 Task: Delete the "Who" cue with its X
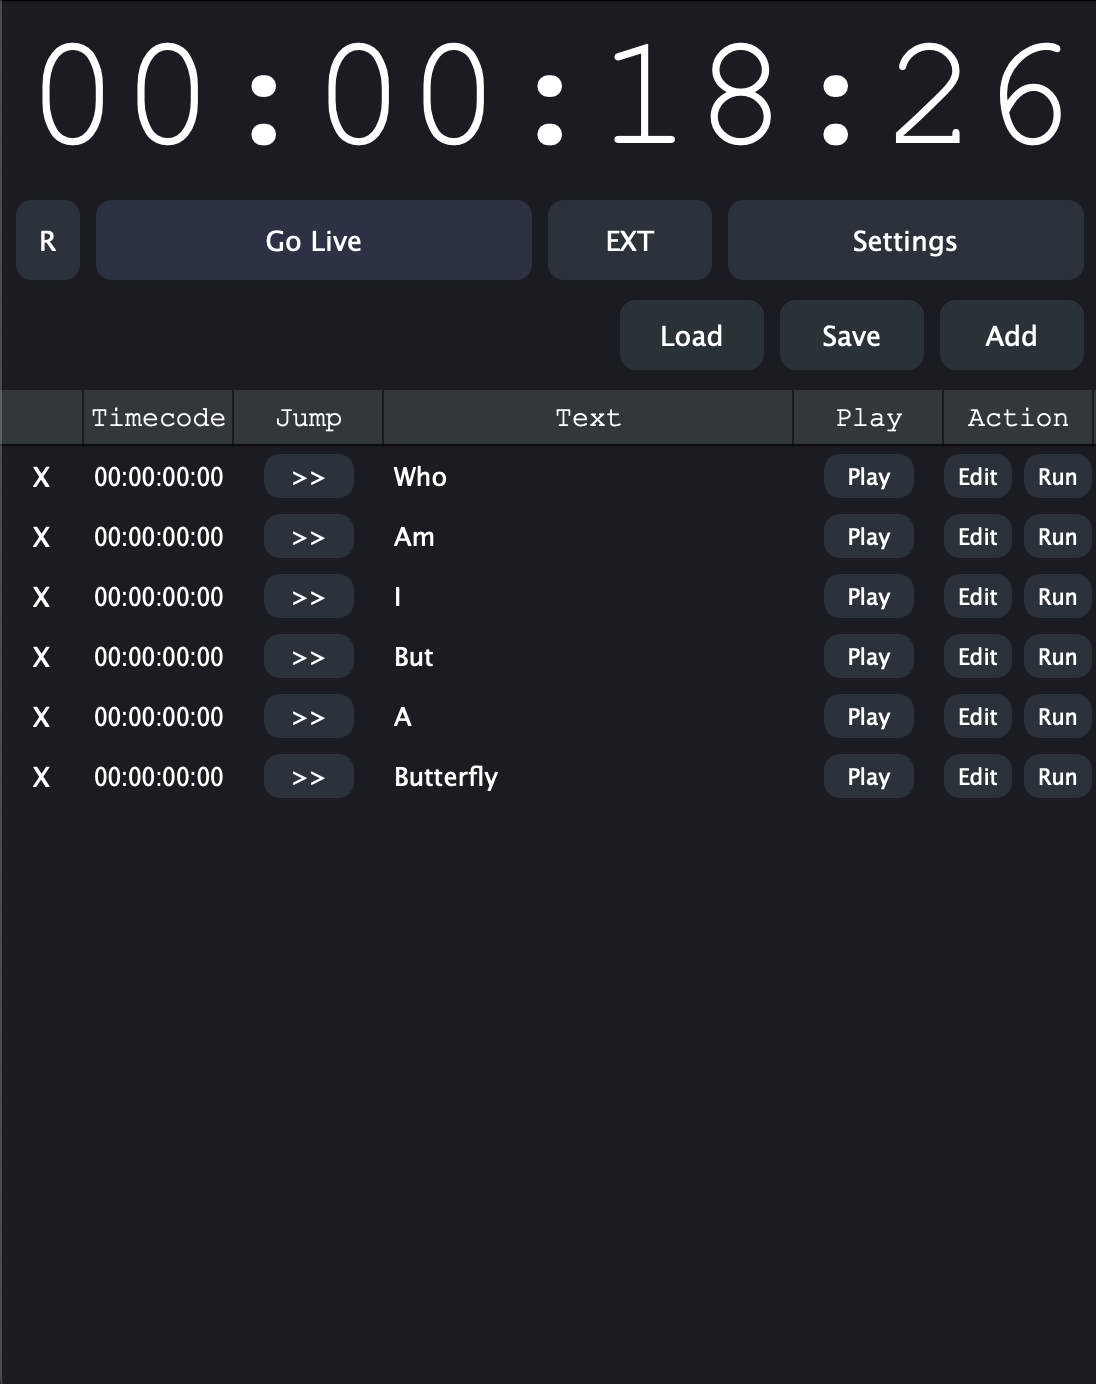point(41,477)
